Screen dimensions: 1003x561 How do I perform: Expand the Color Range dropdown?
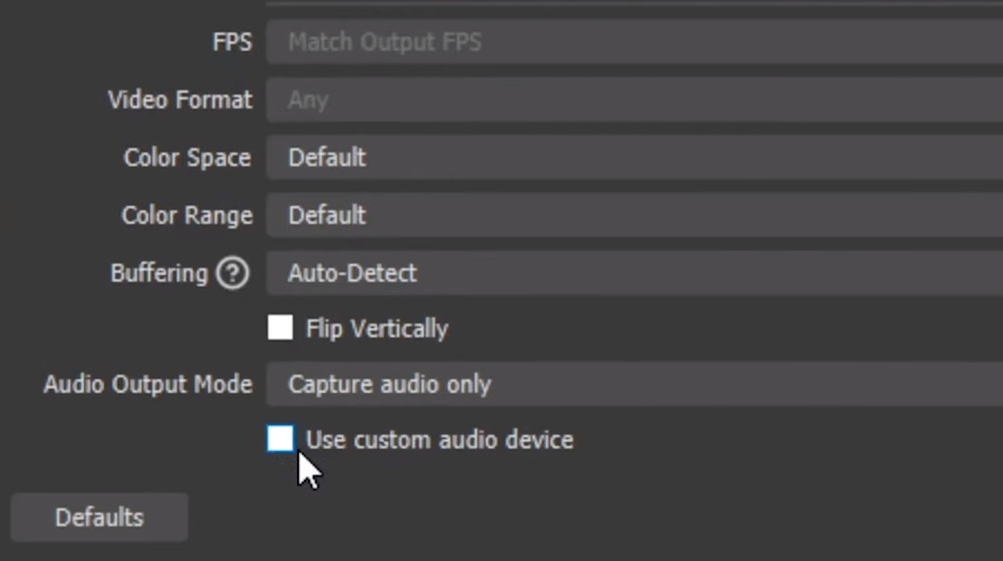click(x=634, y=215)
